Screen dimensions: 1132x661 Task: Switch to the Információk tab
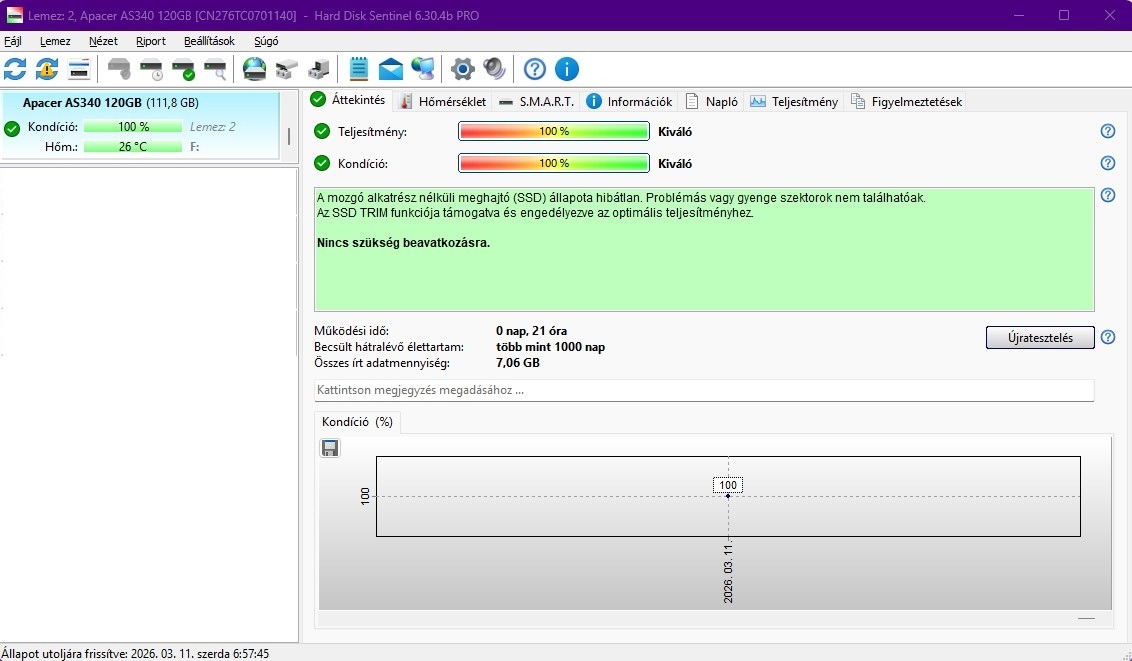630,102
